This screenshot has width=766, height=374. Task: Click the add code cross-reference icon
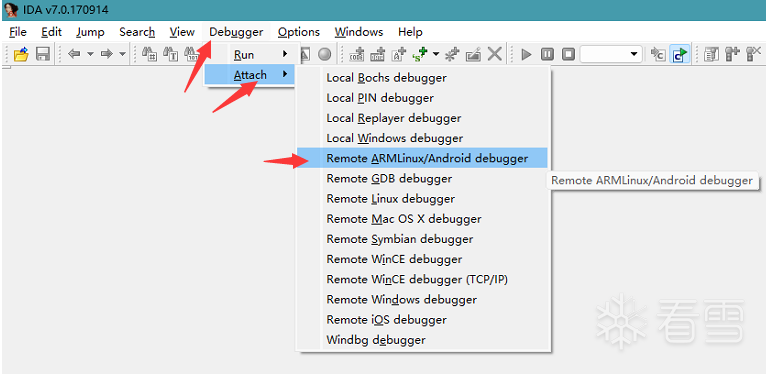[x=357, y=54]
